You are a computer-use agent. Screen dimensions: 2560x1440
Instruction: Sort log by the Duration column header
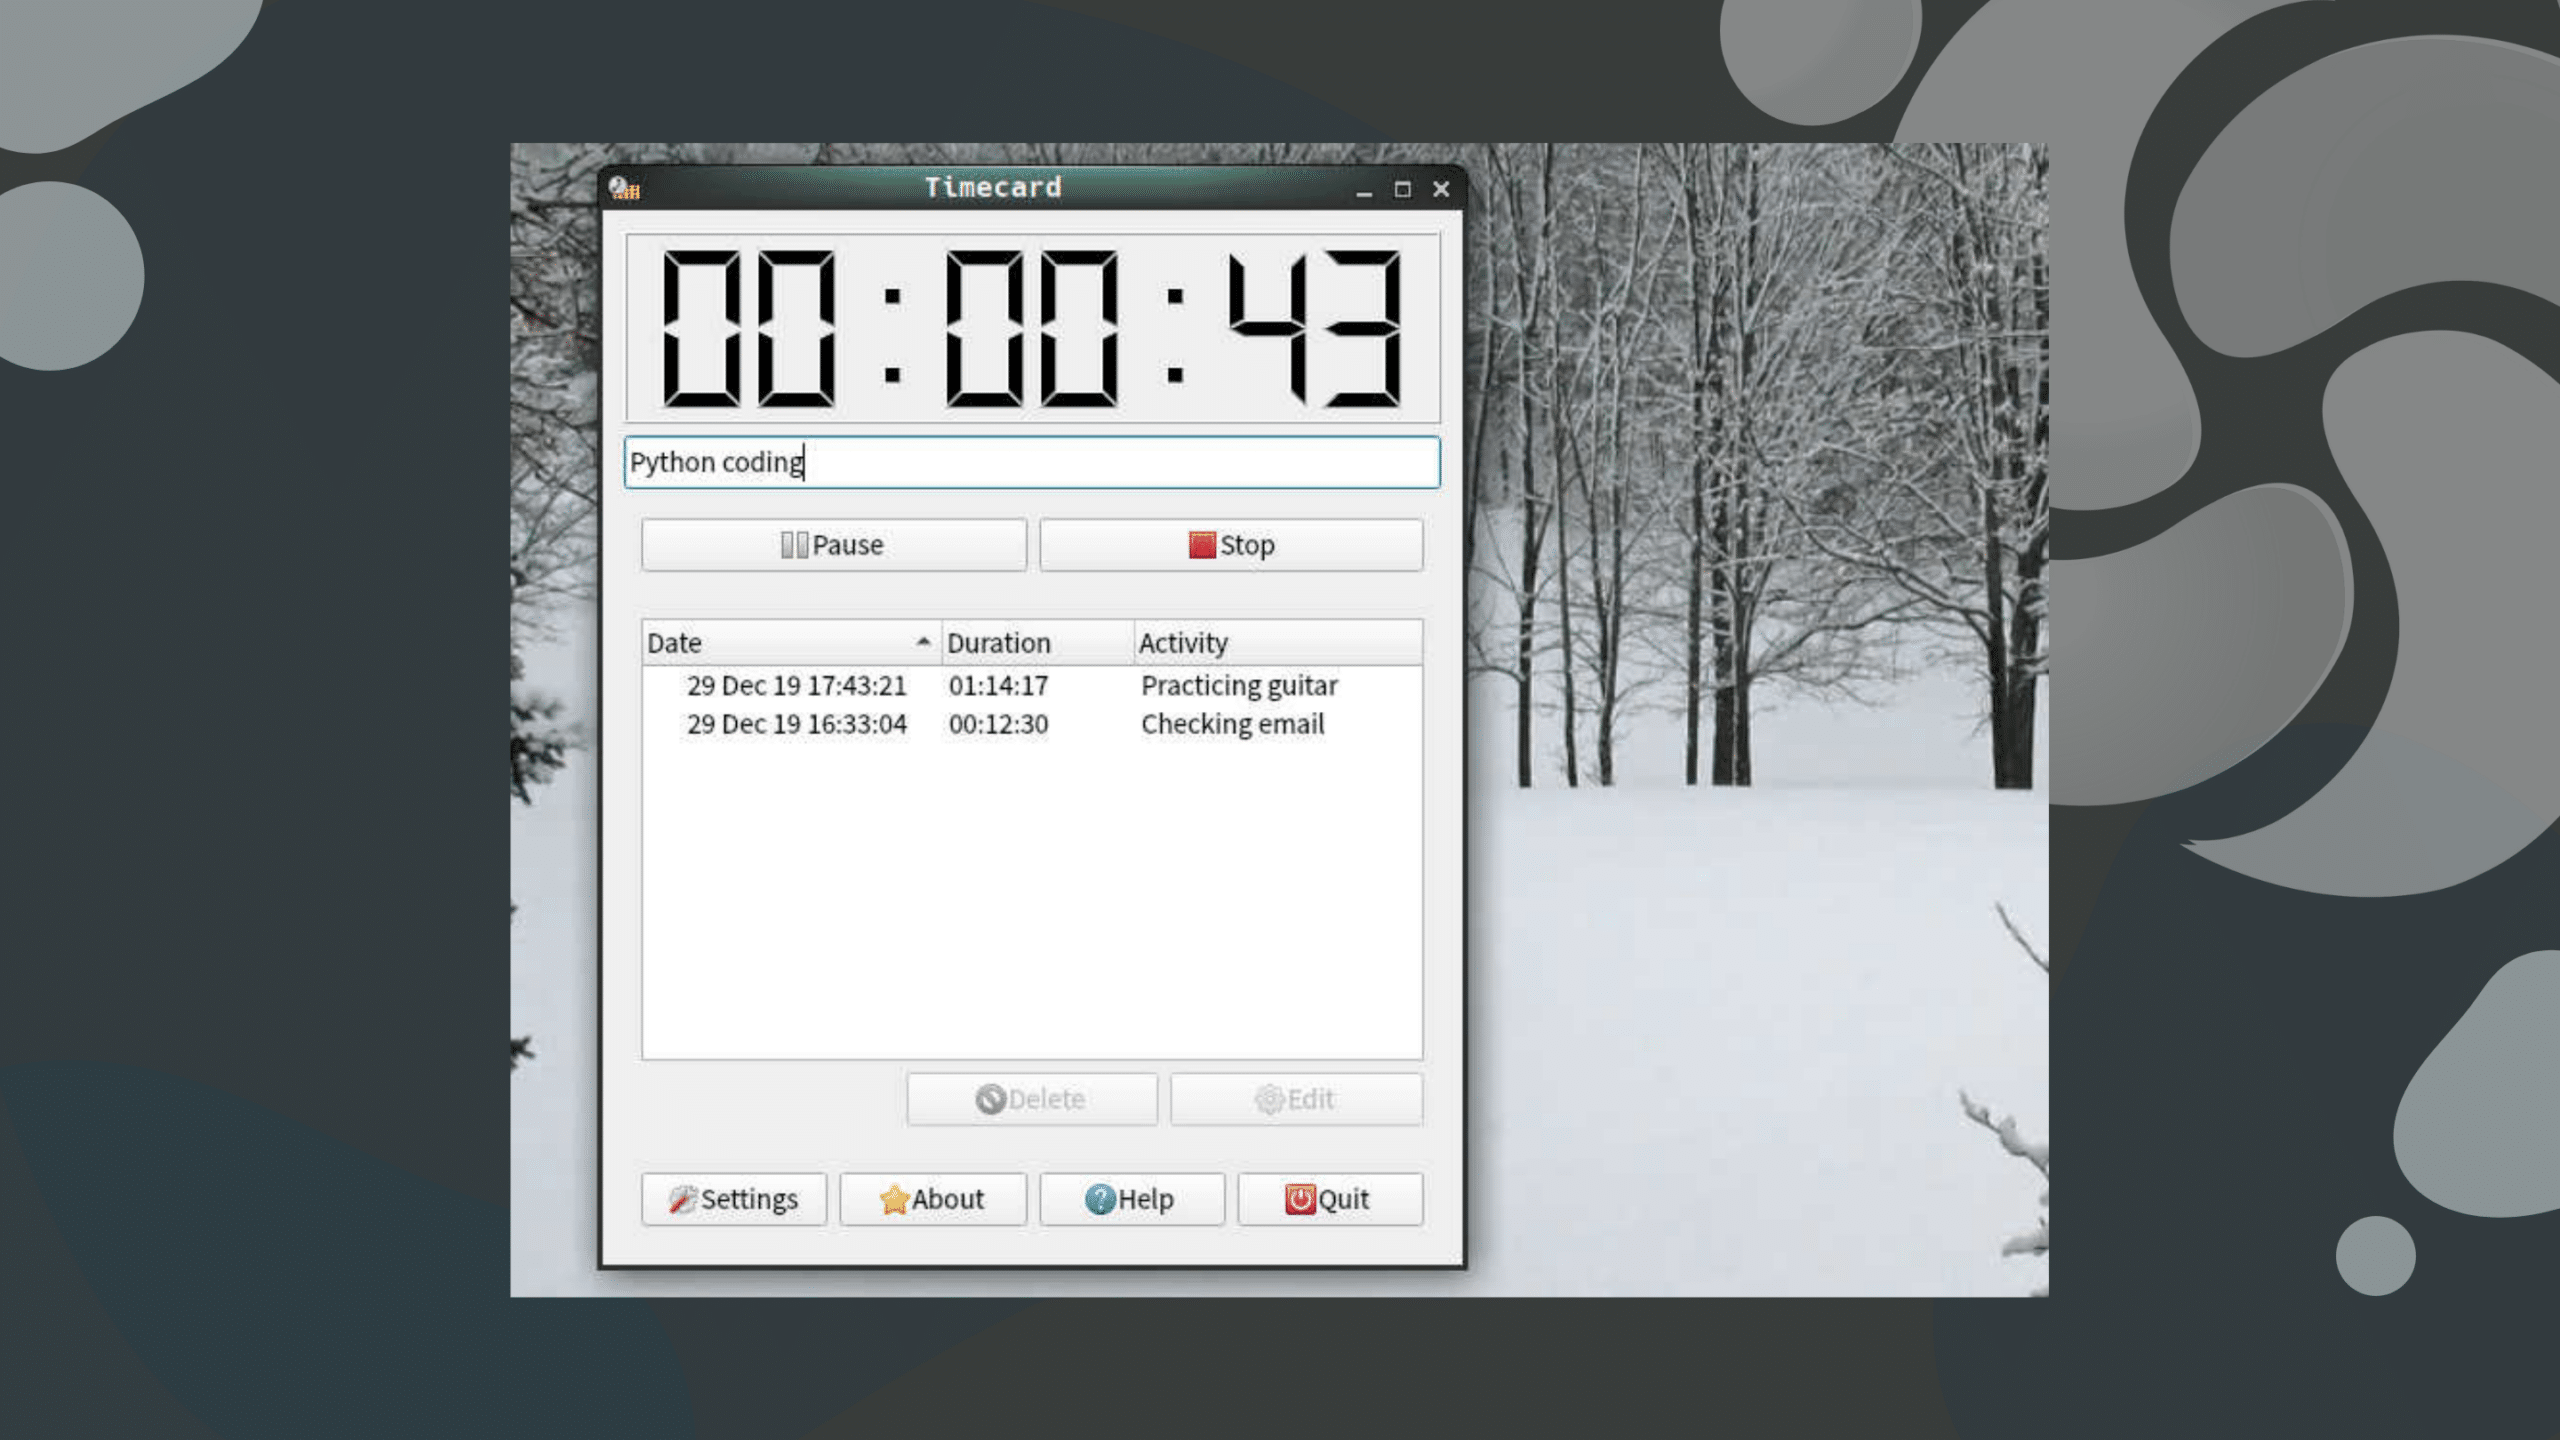coord(1037,643)
